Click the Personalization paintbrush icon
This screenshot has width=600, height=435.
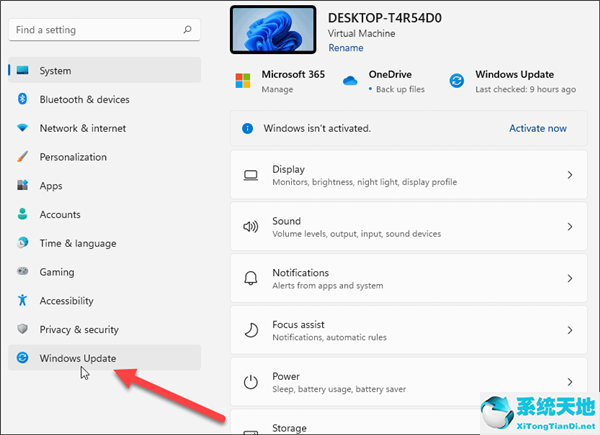tap(22, 157)
